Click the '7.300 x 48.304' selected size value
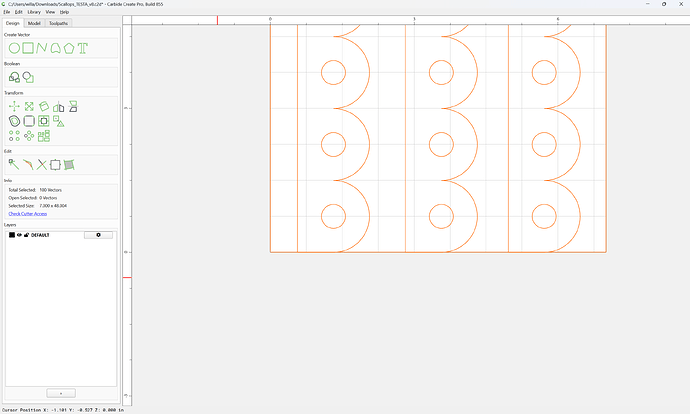This screenshot has height=414, width=690. 53,206
